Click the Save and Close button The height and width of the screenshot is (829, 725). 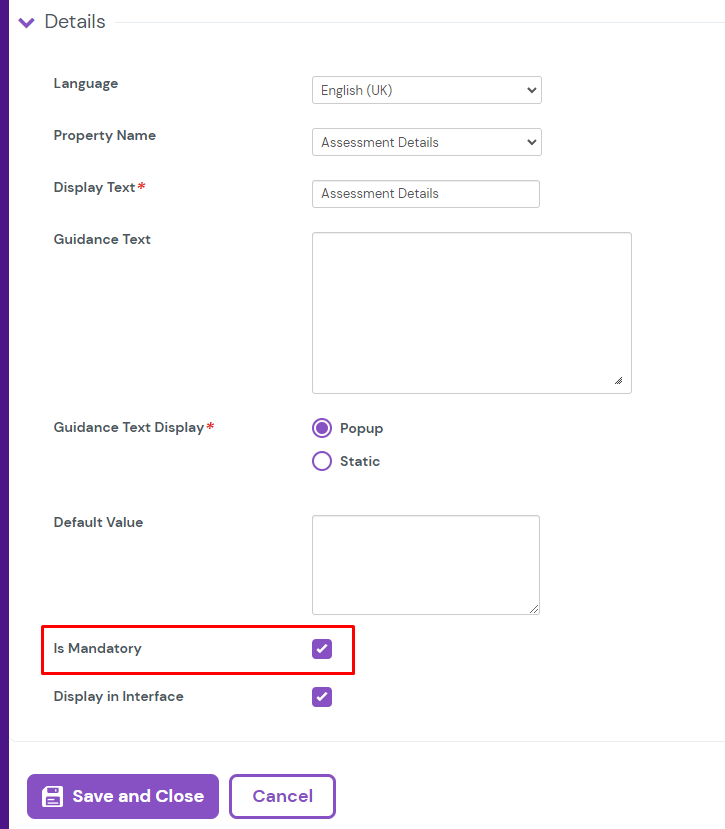(x=122, y=796)
